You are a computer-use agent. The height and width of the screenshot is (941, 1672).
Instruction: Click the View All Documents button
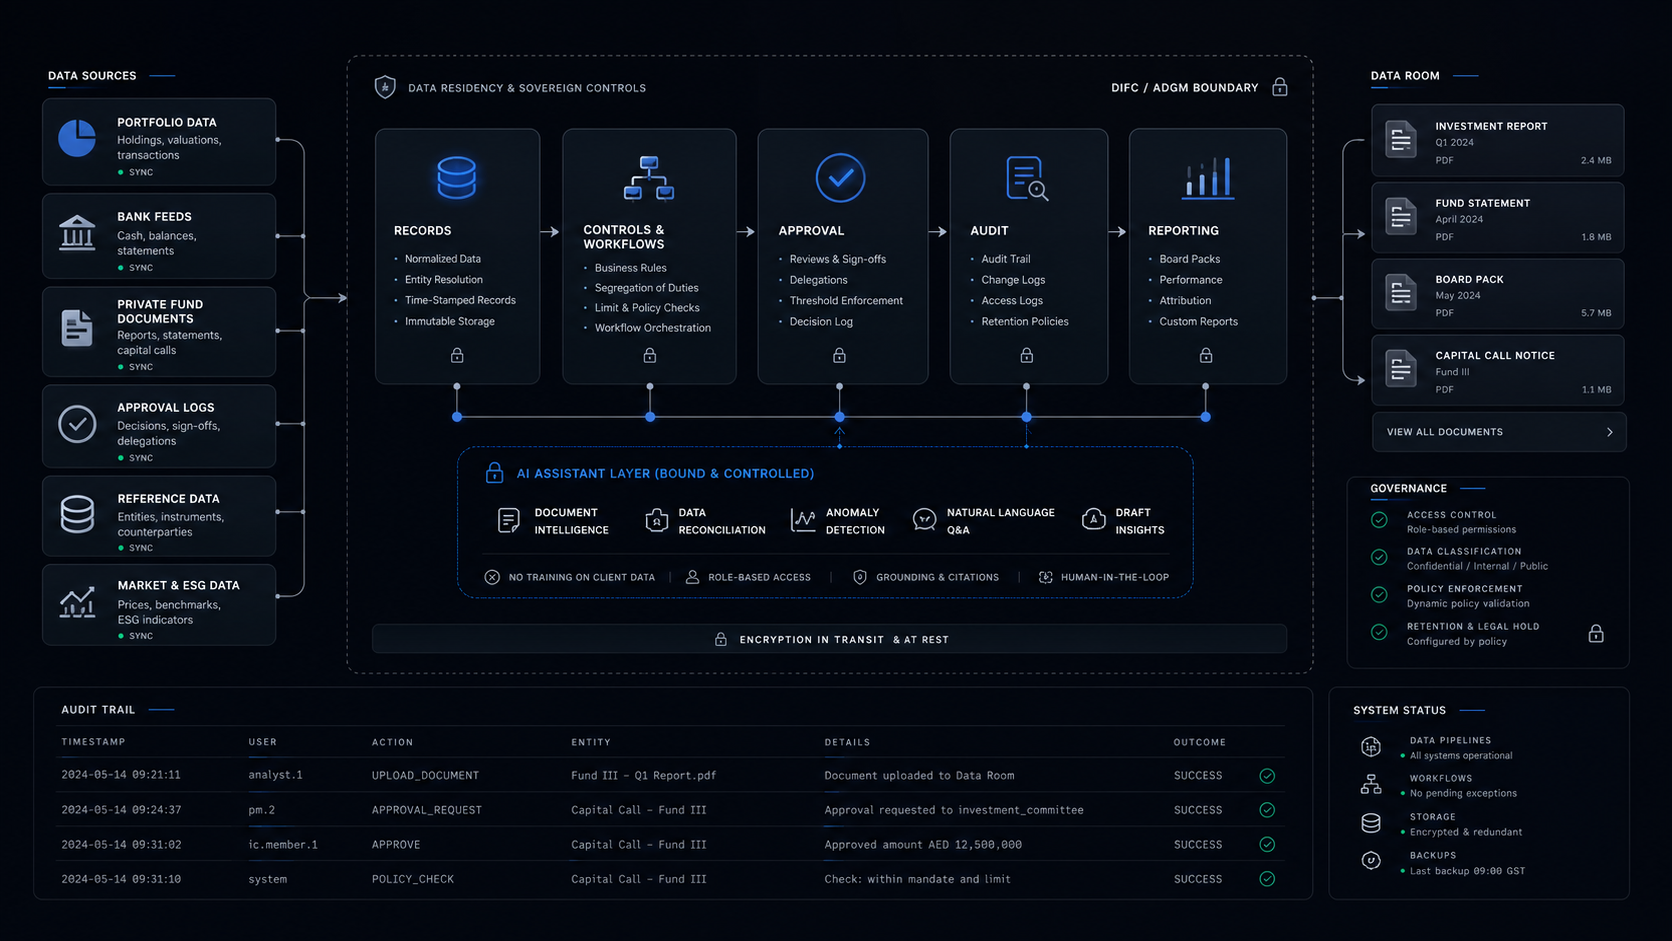(1499, 432)
